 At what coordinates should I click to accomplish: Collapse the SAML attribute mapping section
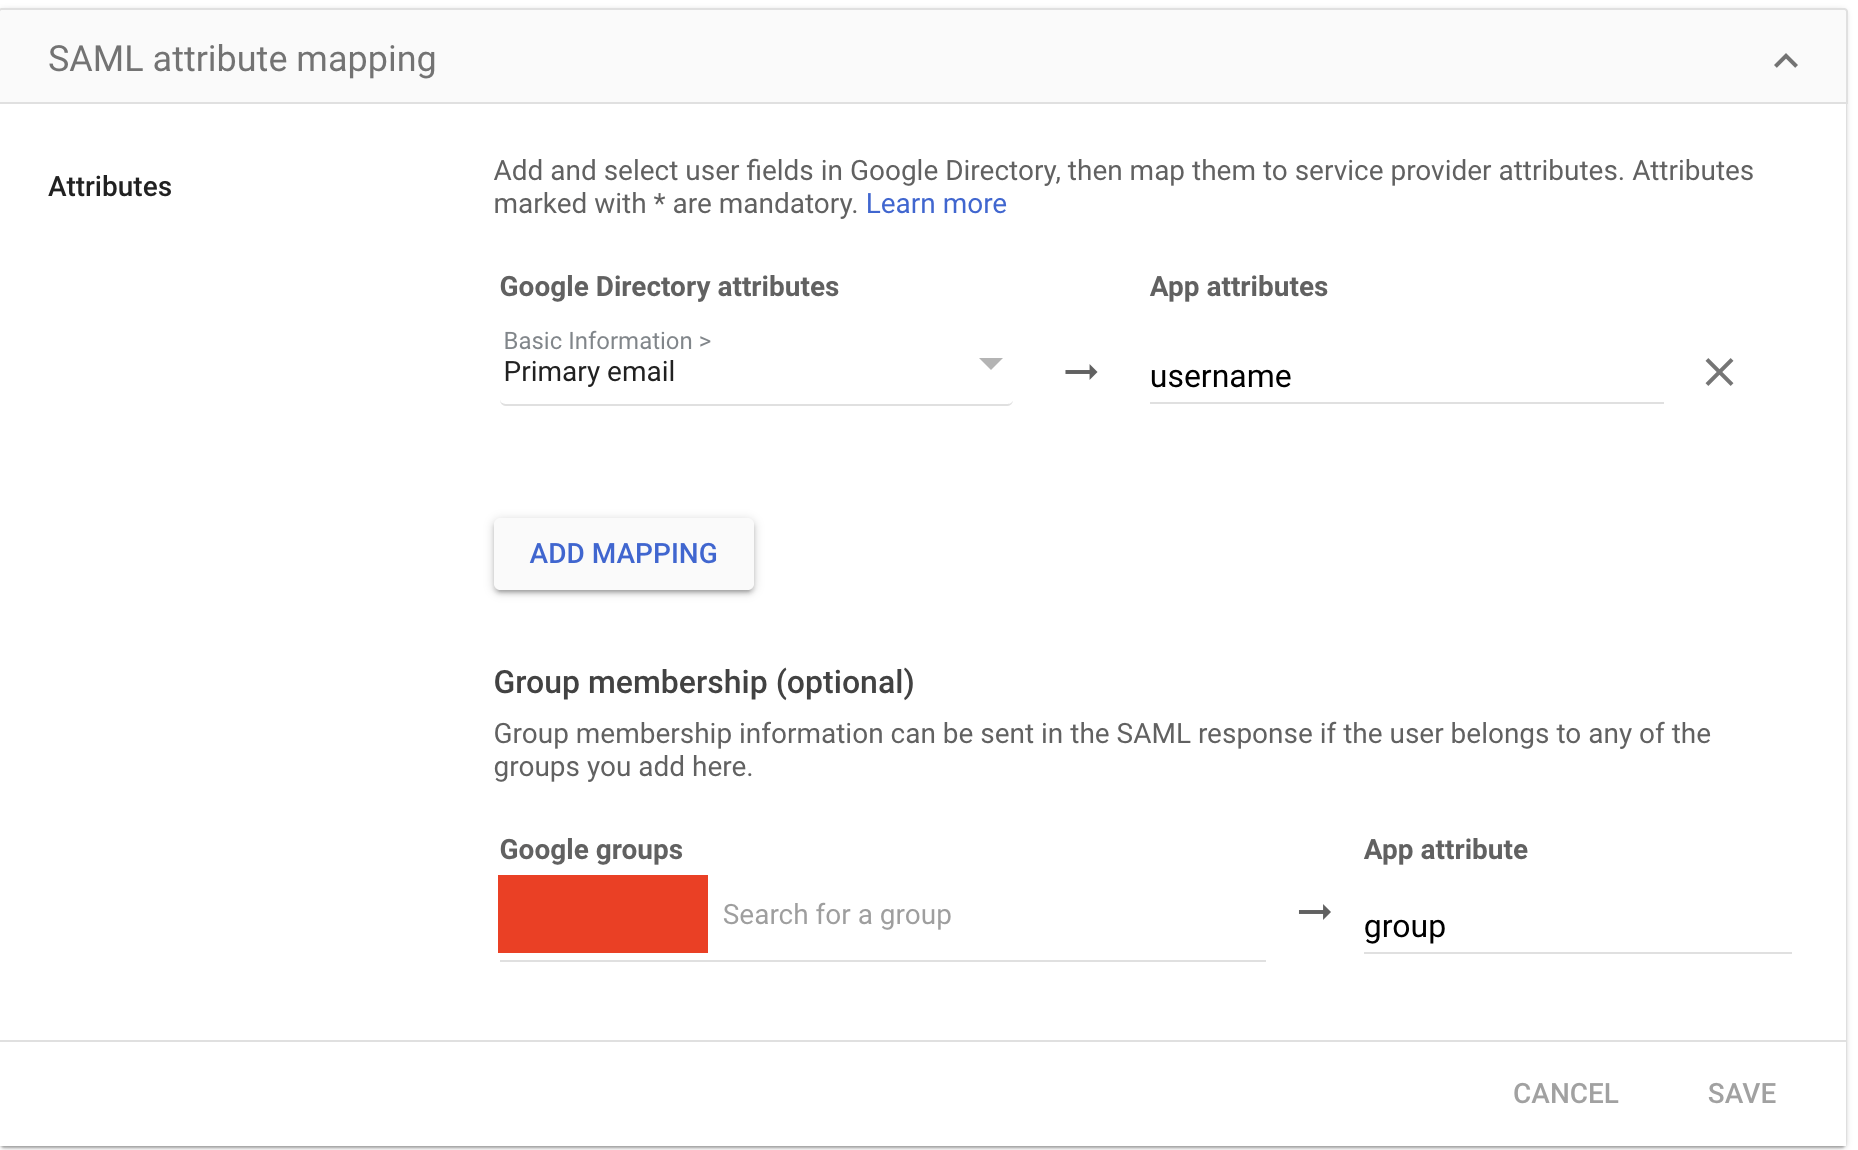coord(1786,57)
